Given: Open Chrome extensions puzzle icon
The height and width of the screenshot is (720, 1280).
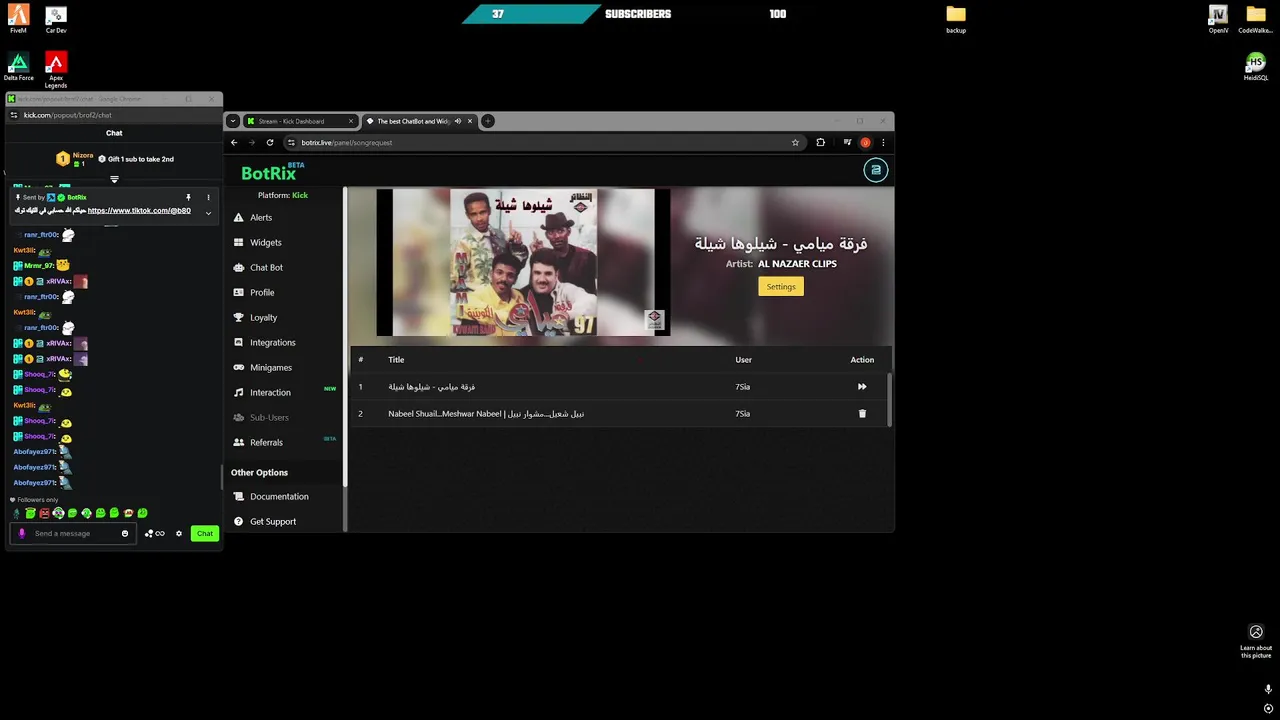Looking at the screenshot, I should point(820,142).
